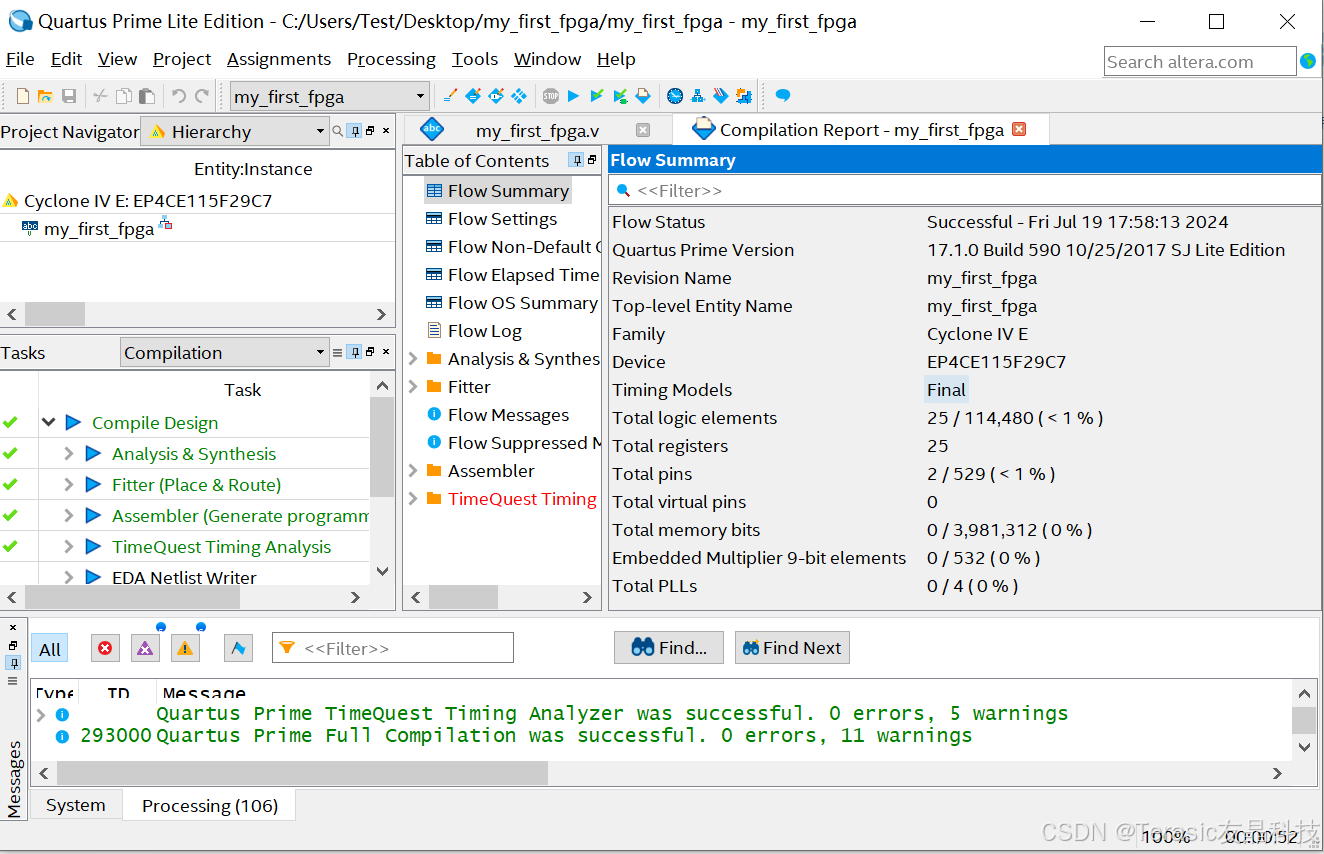Toggle the blue flag messages filter

tap(238, 649)
